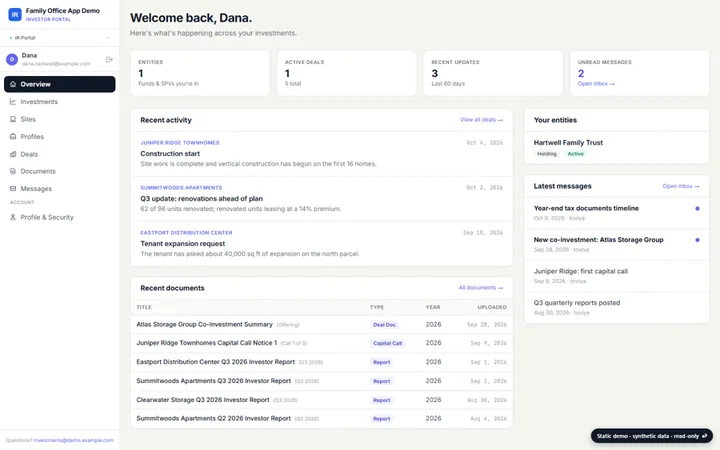This screenshot has height=450, width=720.
Task: Go to Investments in the sidebar
Action: click(60, 101)
